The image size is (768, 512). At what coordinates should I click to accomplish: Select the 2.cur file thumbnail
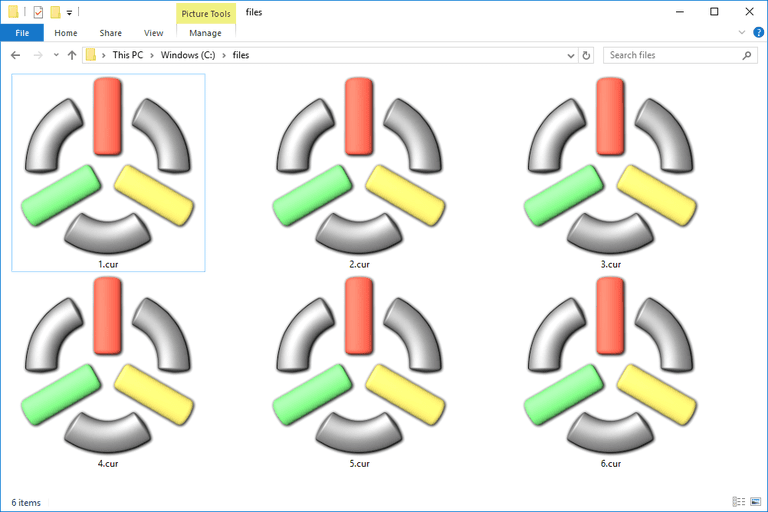pyautogui.click(x=359, y=166)
